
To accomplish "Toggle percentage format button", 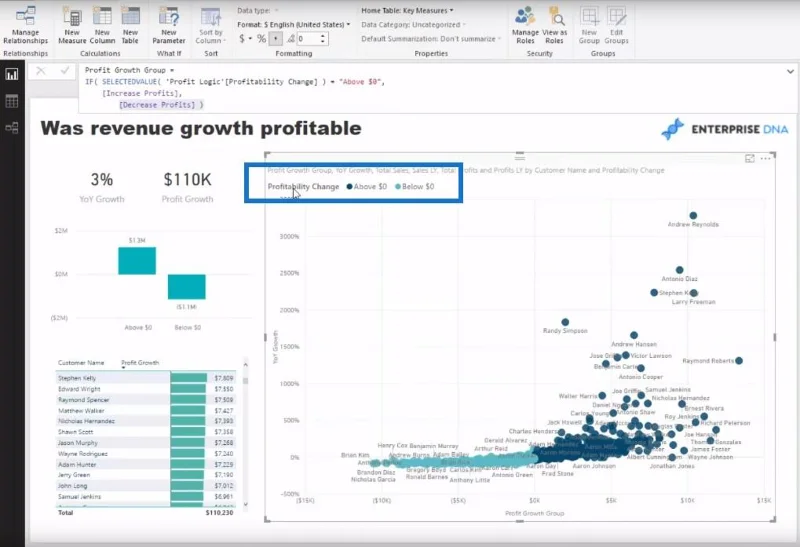I will click(261, 39).
